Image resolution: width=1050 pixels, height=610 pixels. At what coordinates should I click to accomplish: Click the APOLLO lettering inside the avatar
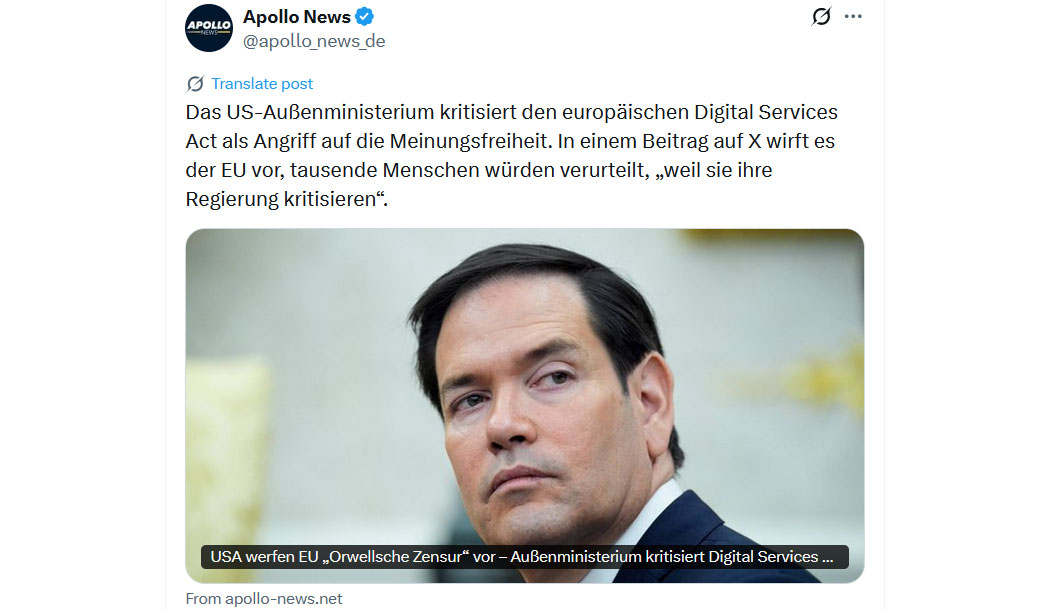coord(209,25)
